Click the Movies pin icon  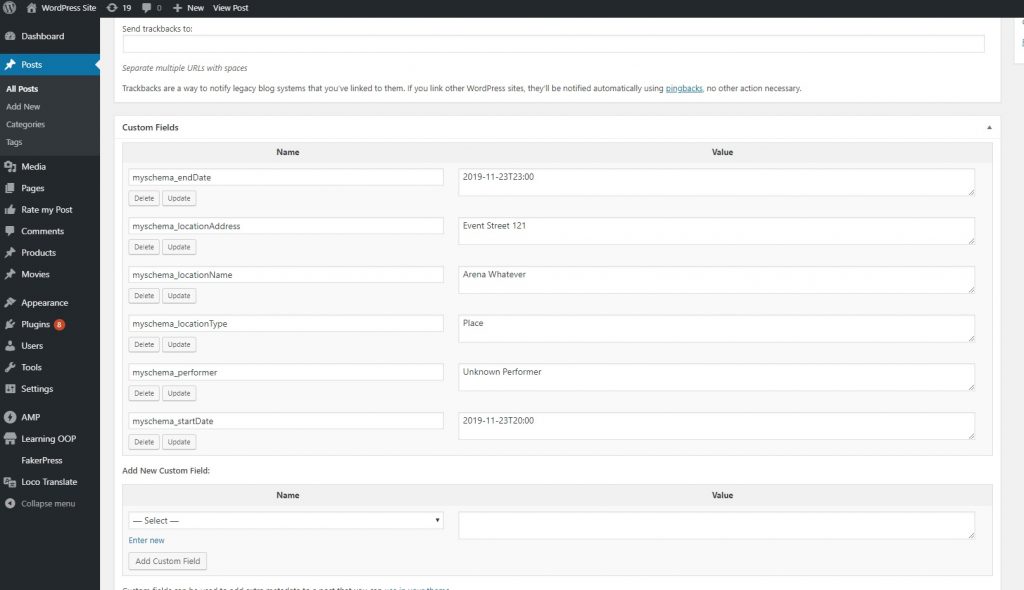coord(10,274)
